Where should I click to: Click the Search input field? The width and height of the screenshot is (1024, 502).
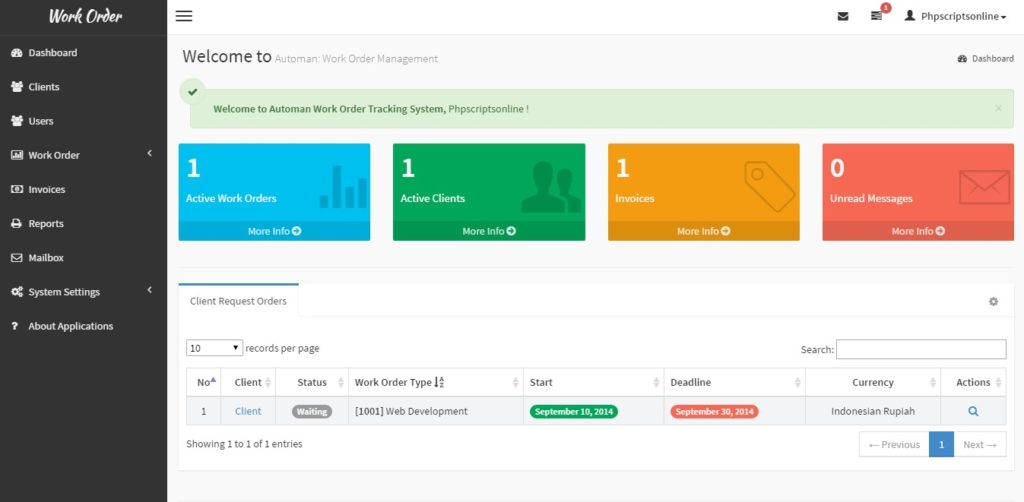point(920,349)
